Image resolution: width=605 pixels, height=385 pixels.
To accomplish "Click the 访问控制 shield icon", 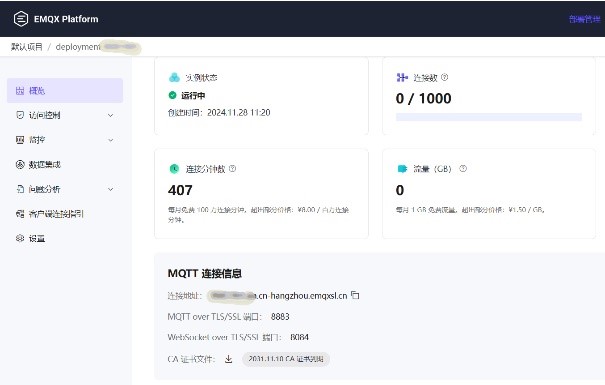I will coord(20,115).
